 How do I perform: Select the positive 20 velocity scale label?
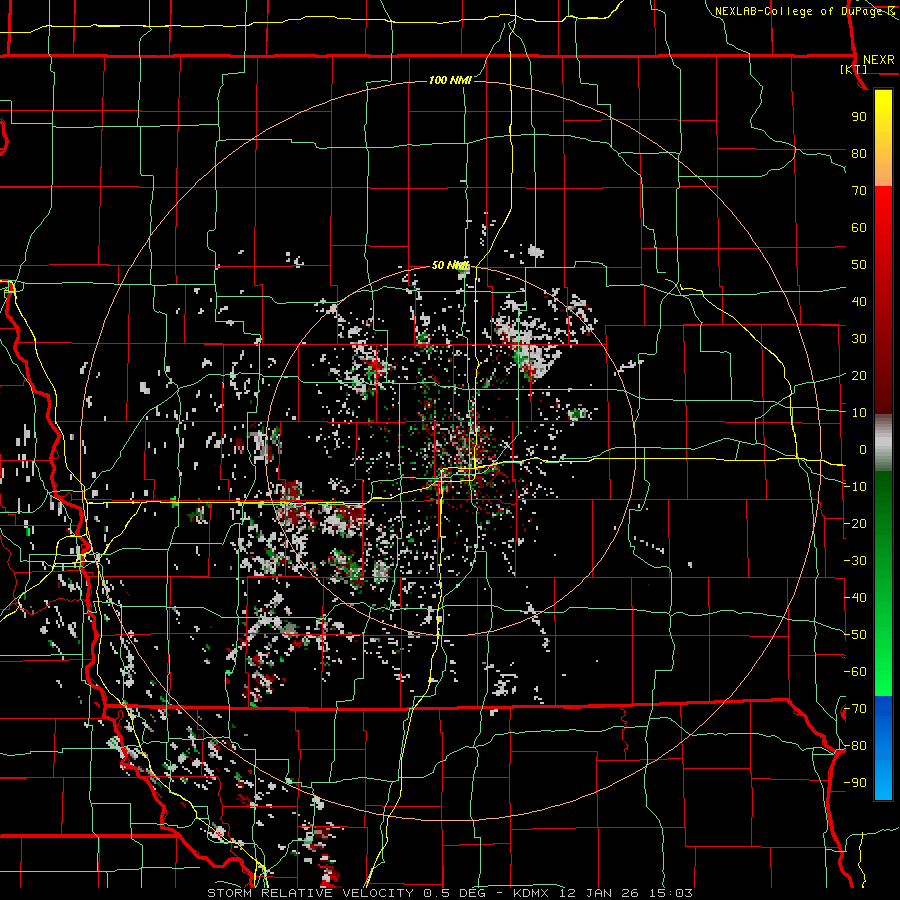pos(859,376)
